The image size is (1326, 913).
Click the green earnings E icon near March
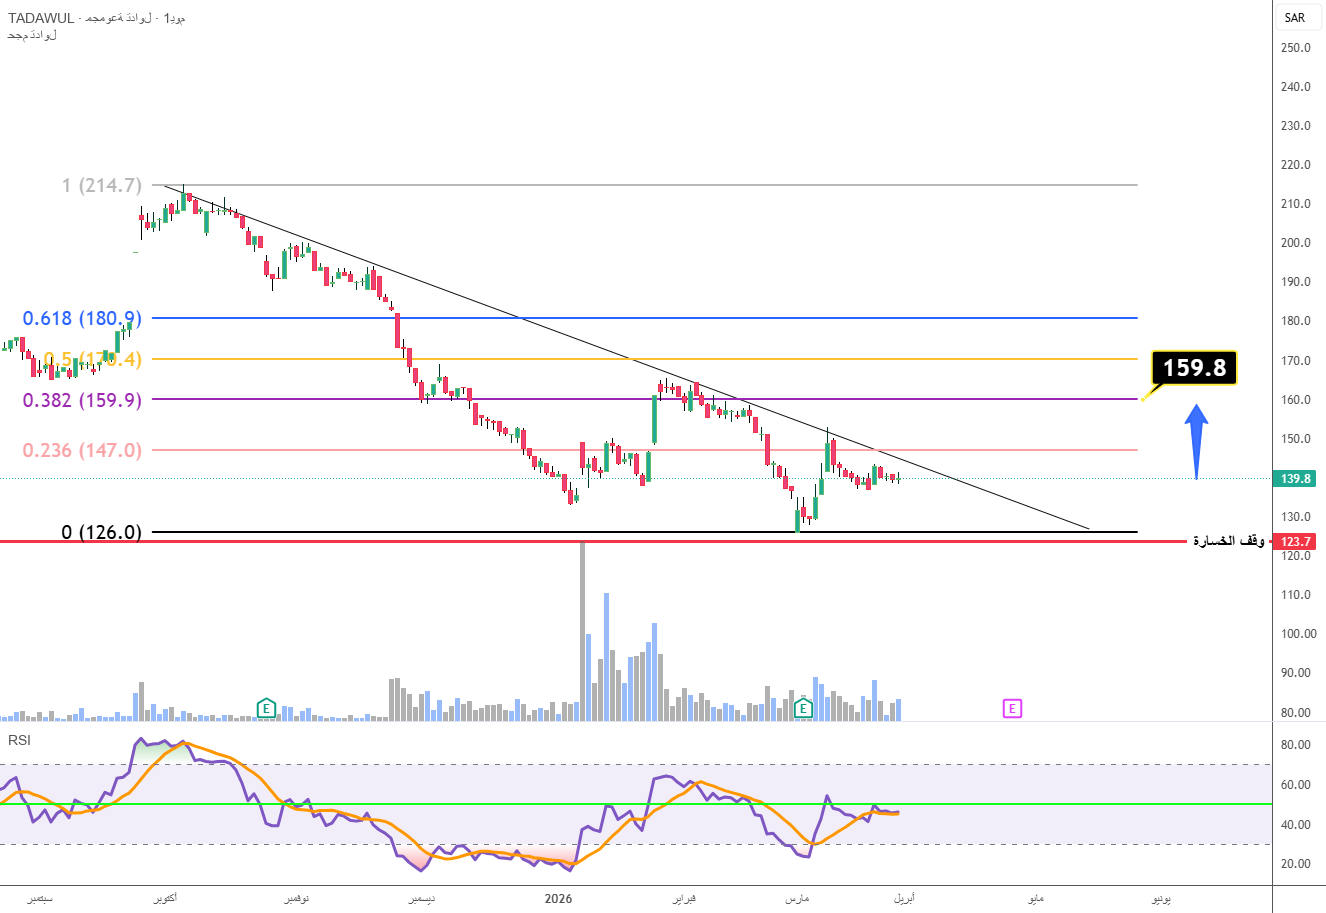pos(802,709)
